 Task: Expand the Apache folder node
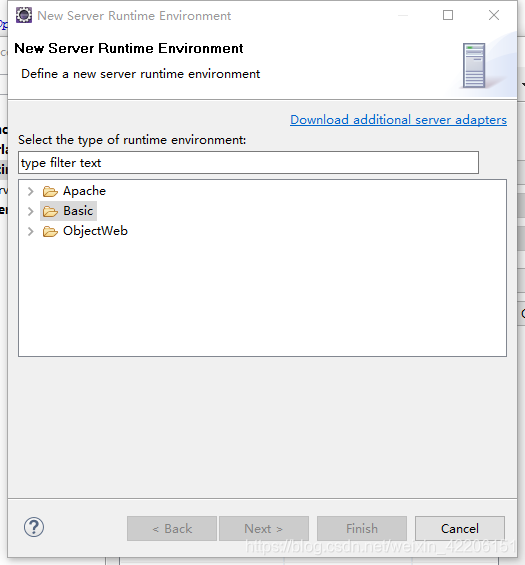point(31,191)
